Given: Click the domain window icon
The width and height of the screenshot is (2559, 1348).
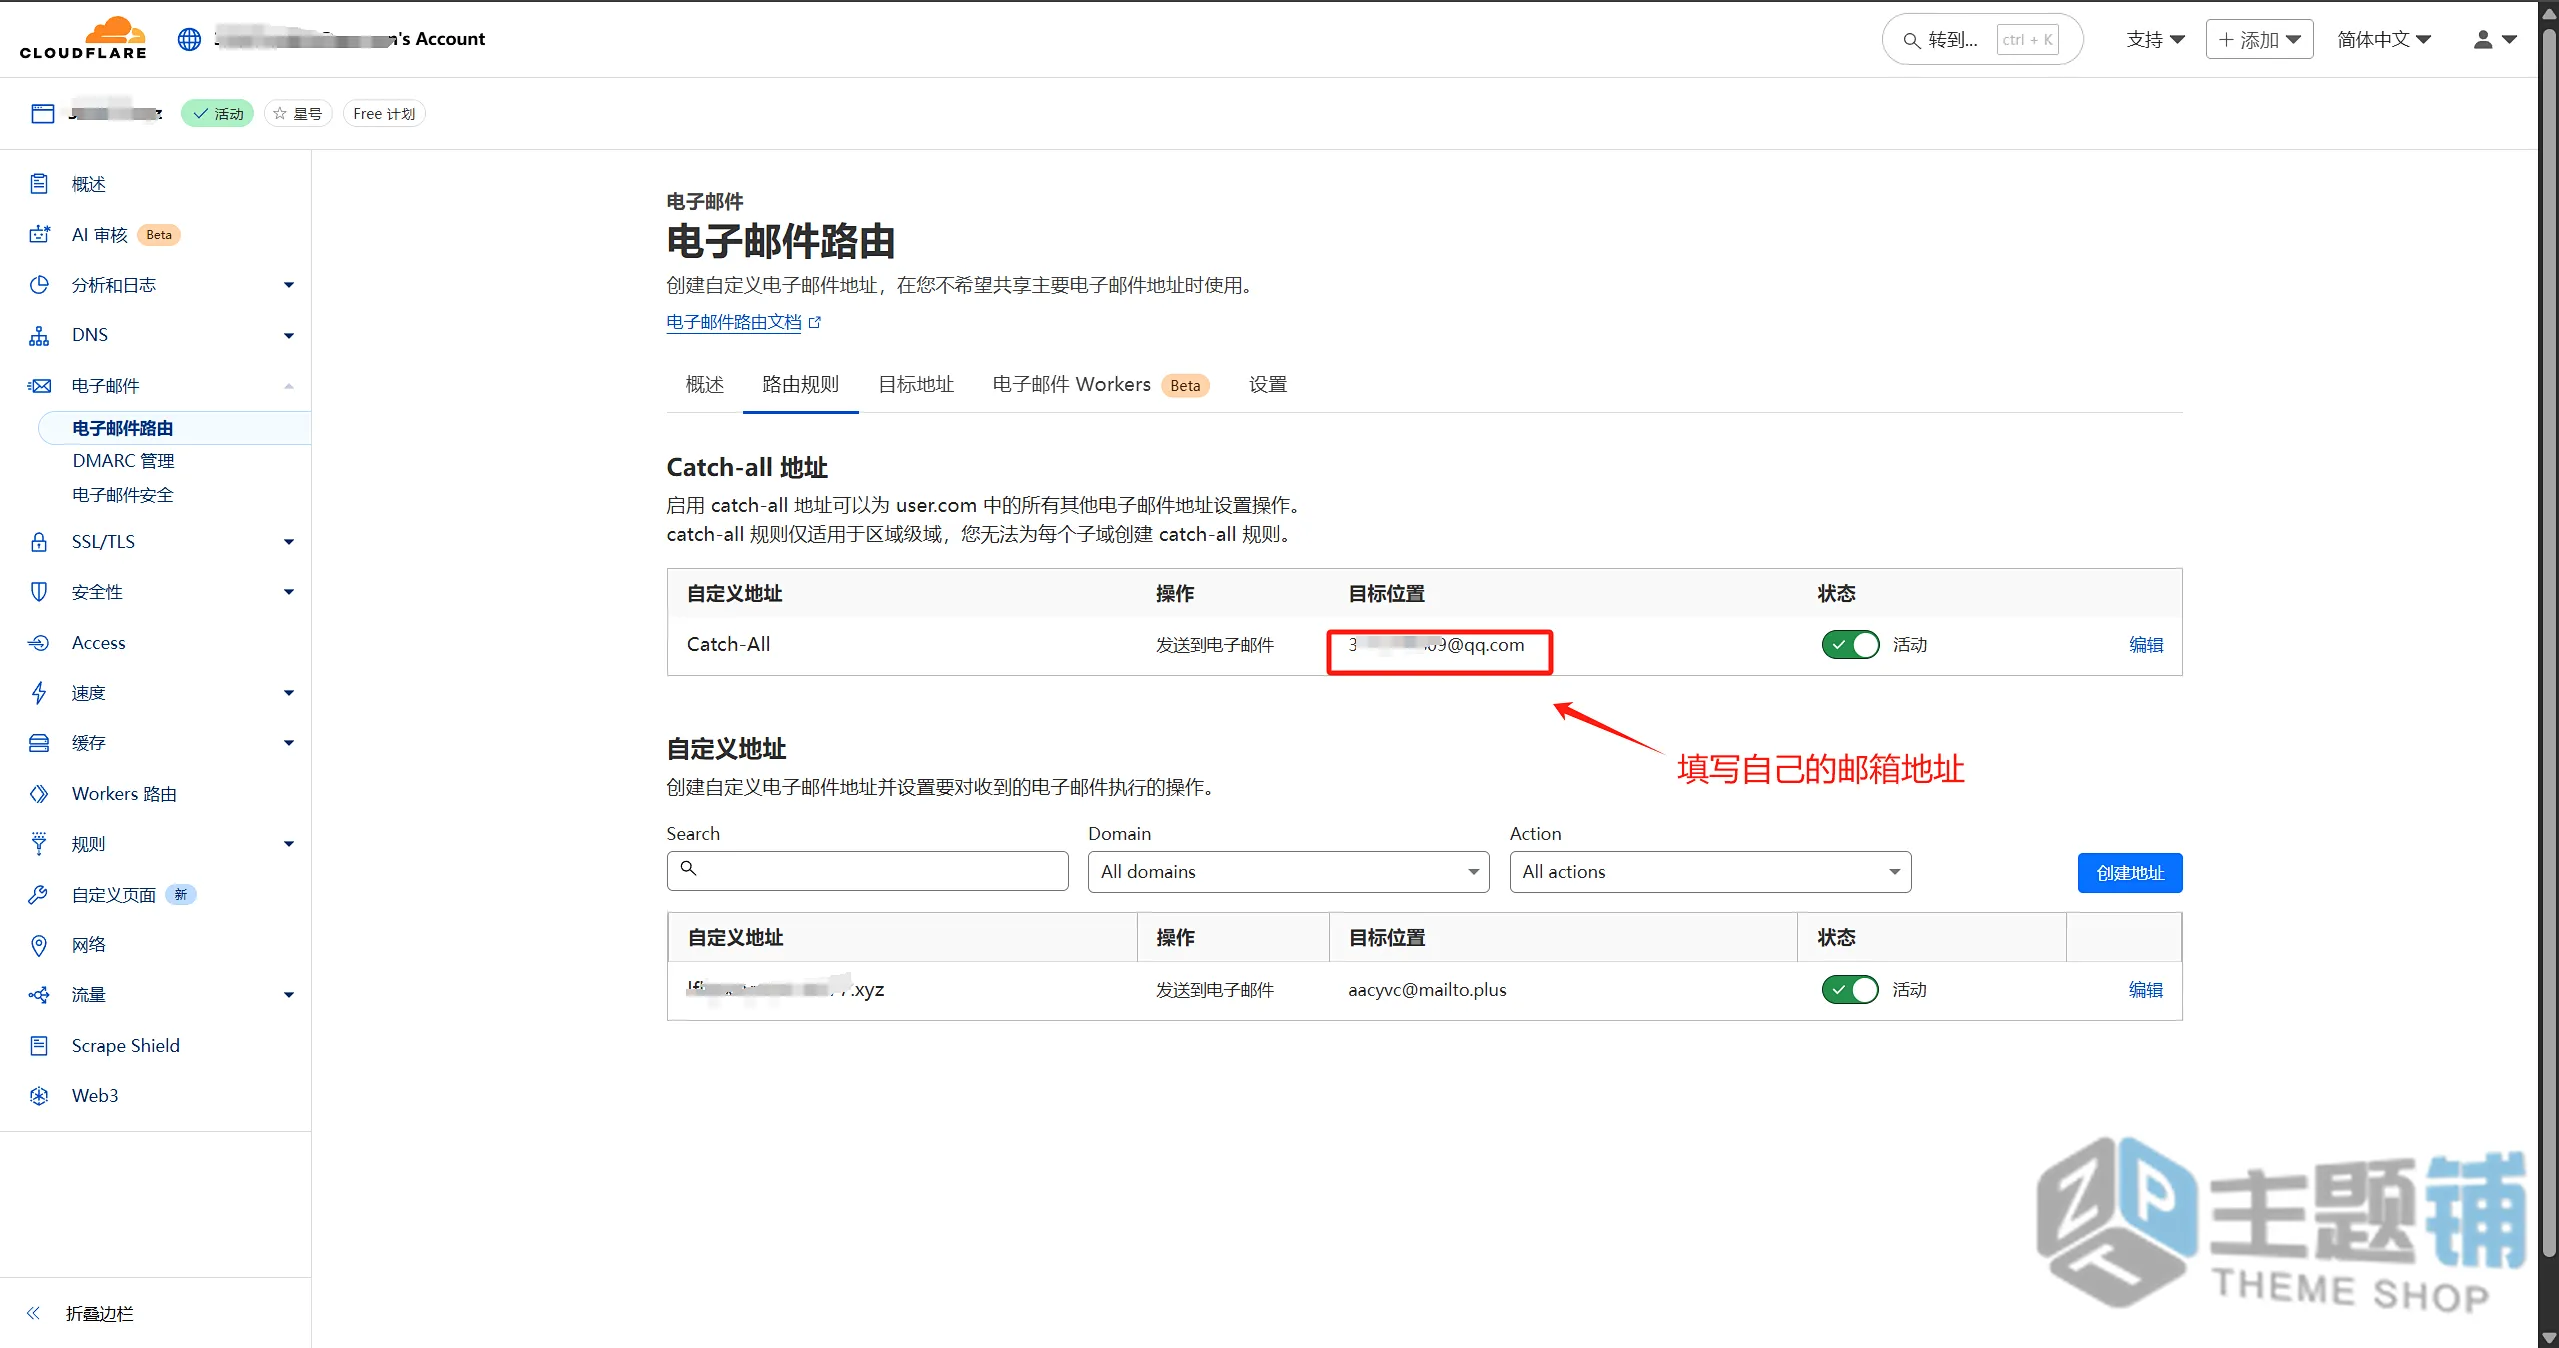Looking at the screenshot, I should point(42,113).
